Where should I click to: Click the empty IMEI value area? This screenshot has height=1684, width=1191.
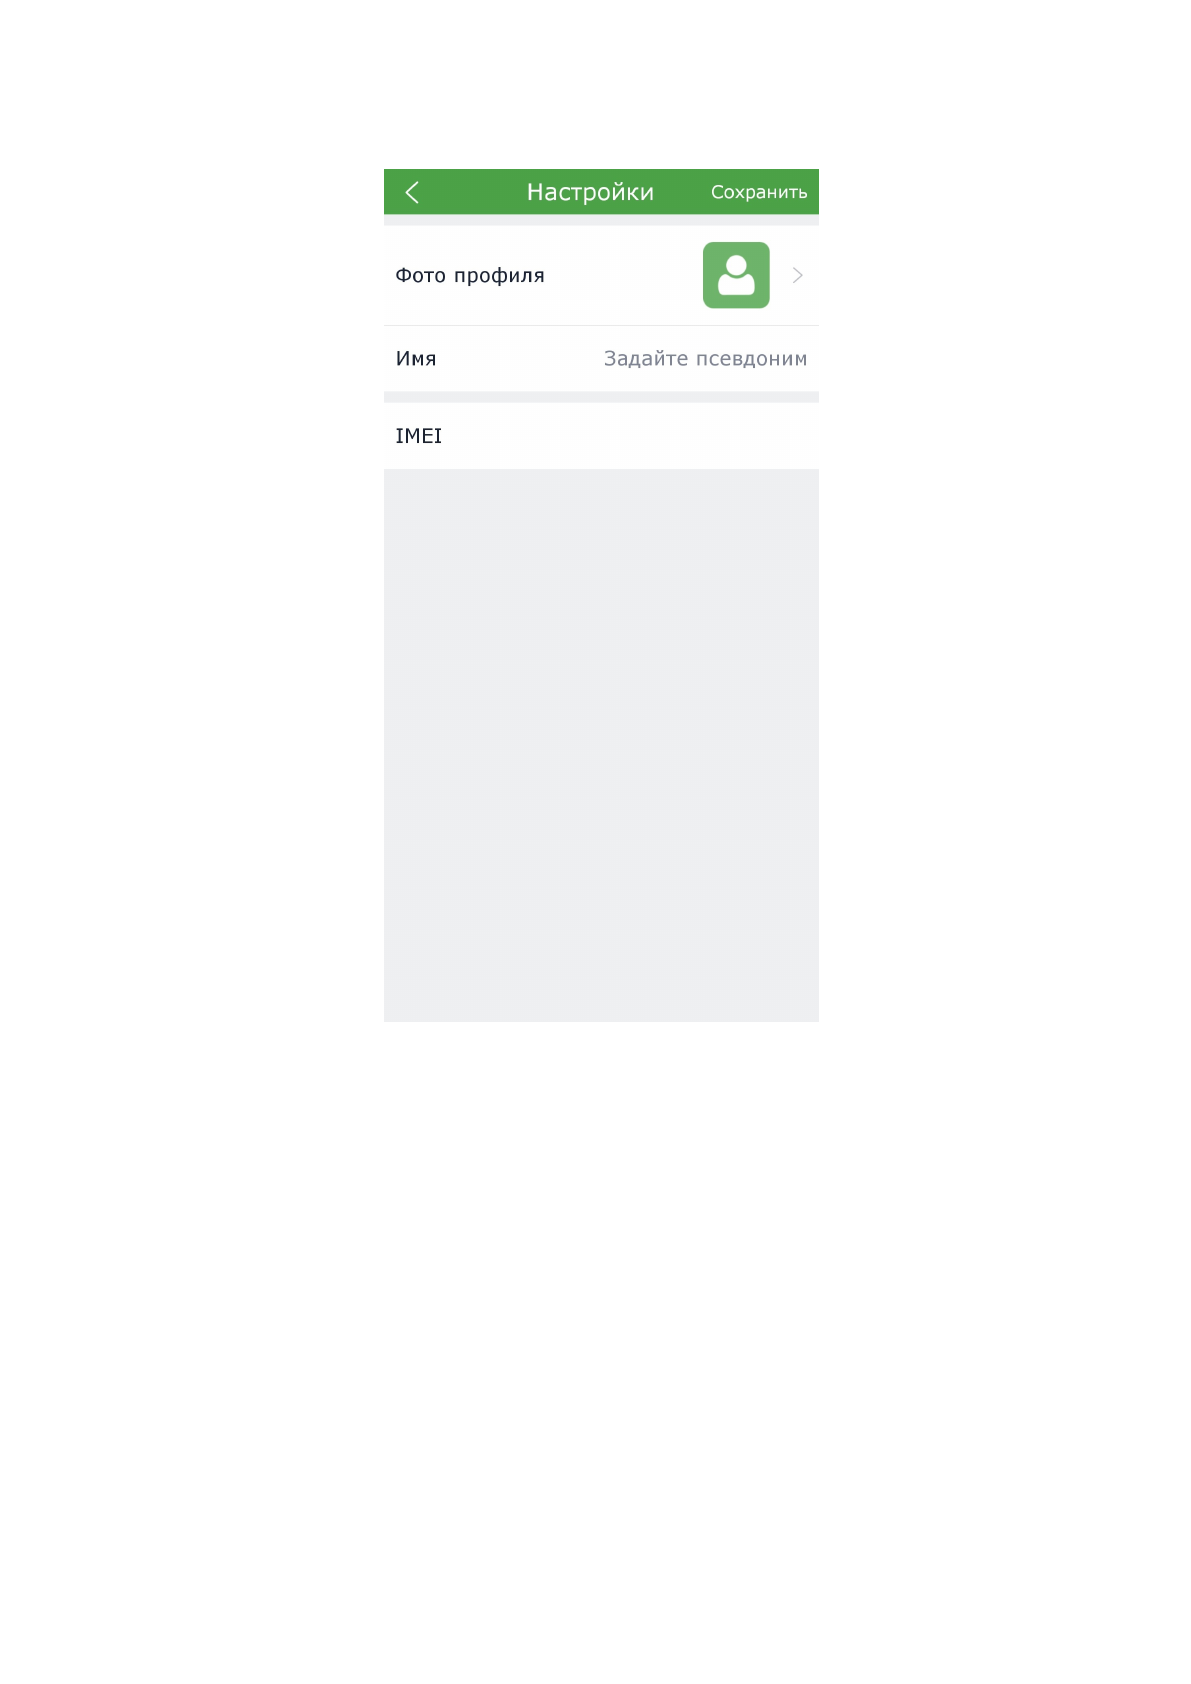coord(630,436)
